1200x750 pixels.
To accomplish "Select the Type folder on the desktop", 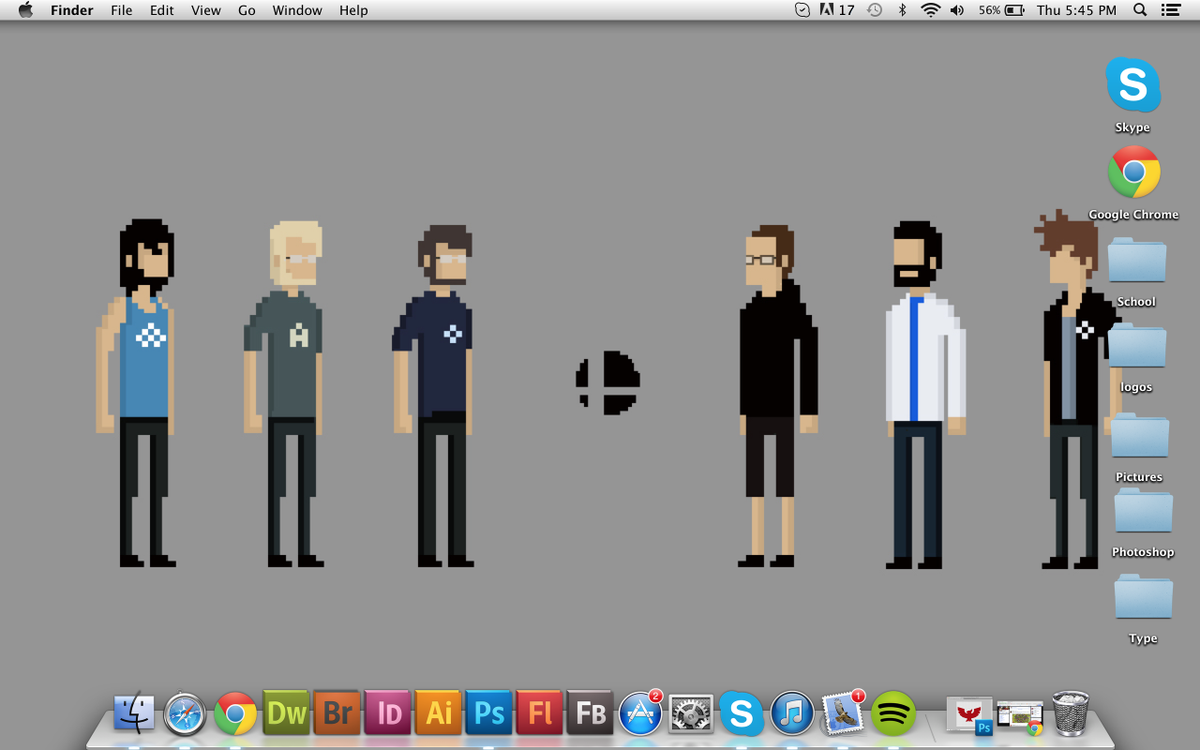I will click(1143, 597).
